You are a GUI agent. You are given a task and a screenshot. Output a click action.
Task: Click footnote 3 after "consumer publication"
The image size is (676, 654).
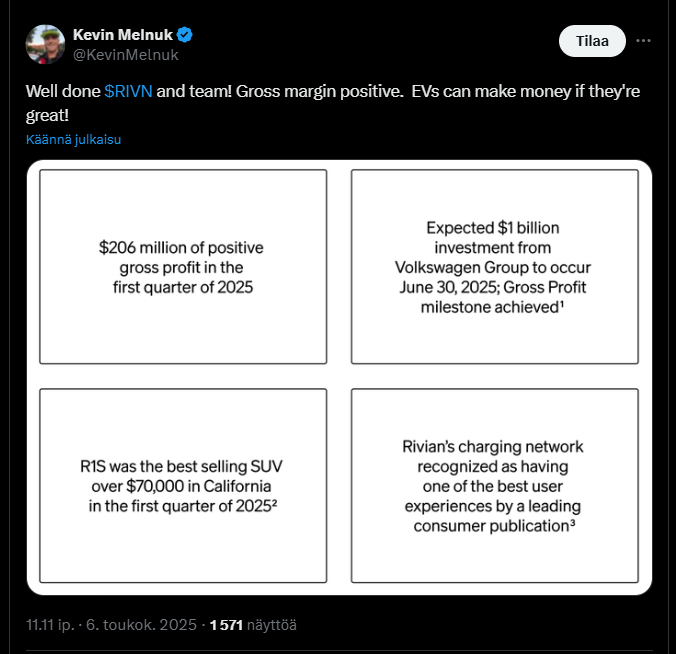coord(572,523)
